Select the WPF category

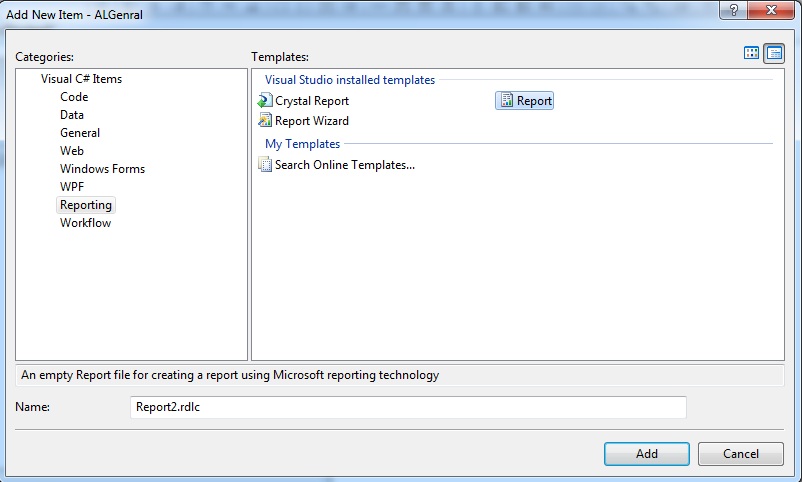72,187
